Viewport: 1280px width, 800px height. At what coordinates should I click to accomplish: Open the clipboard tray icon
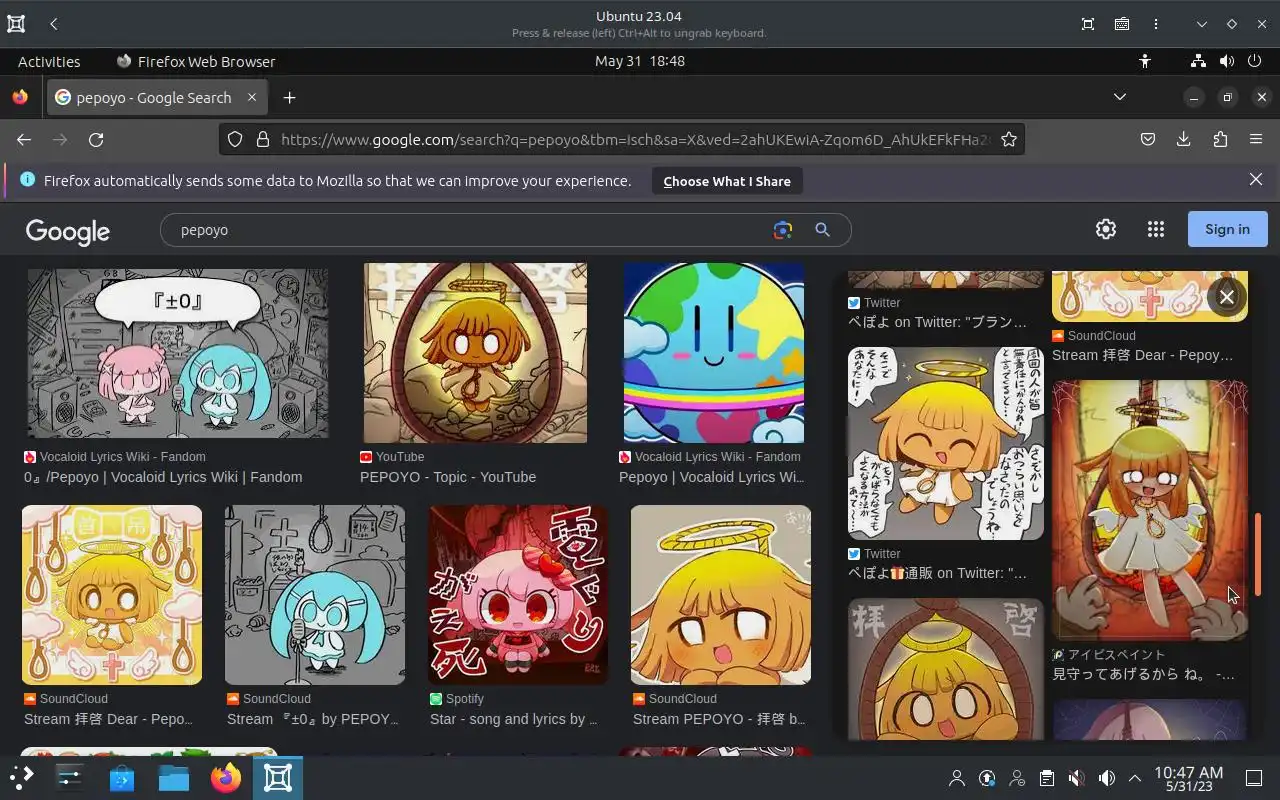point(1046,778)
